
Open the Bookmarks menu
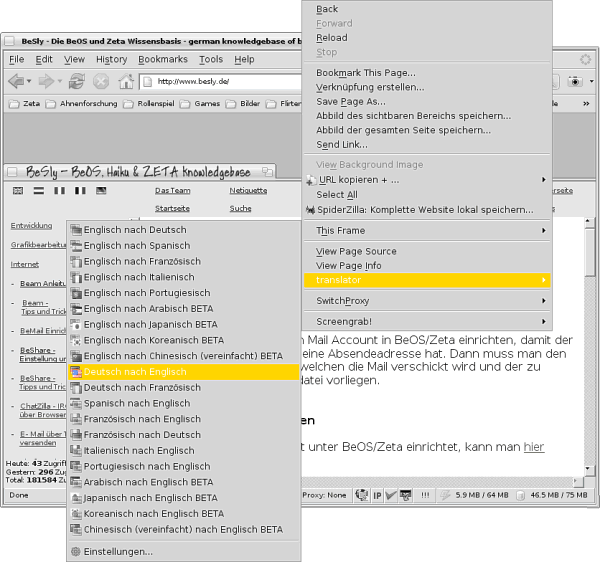(162, 59)
